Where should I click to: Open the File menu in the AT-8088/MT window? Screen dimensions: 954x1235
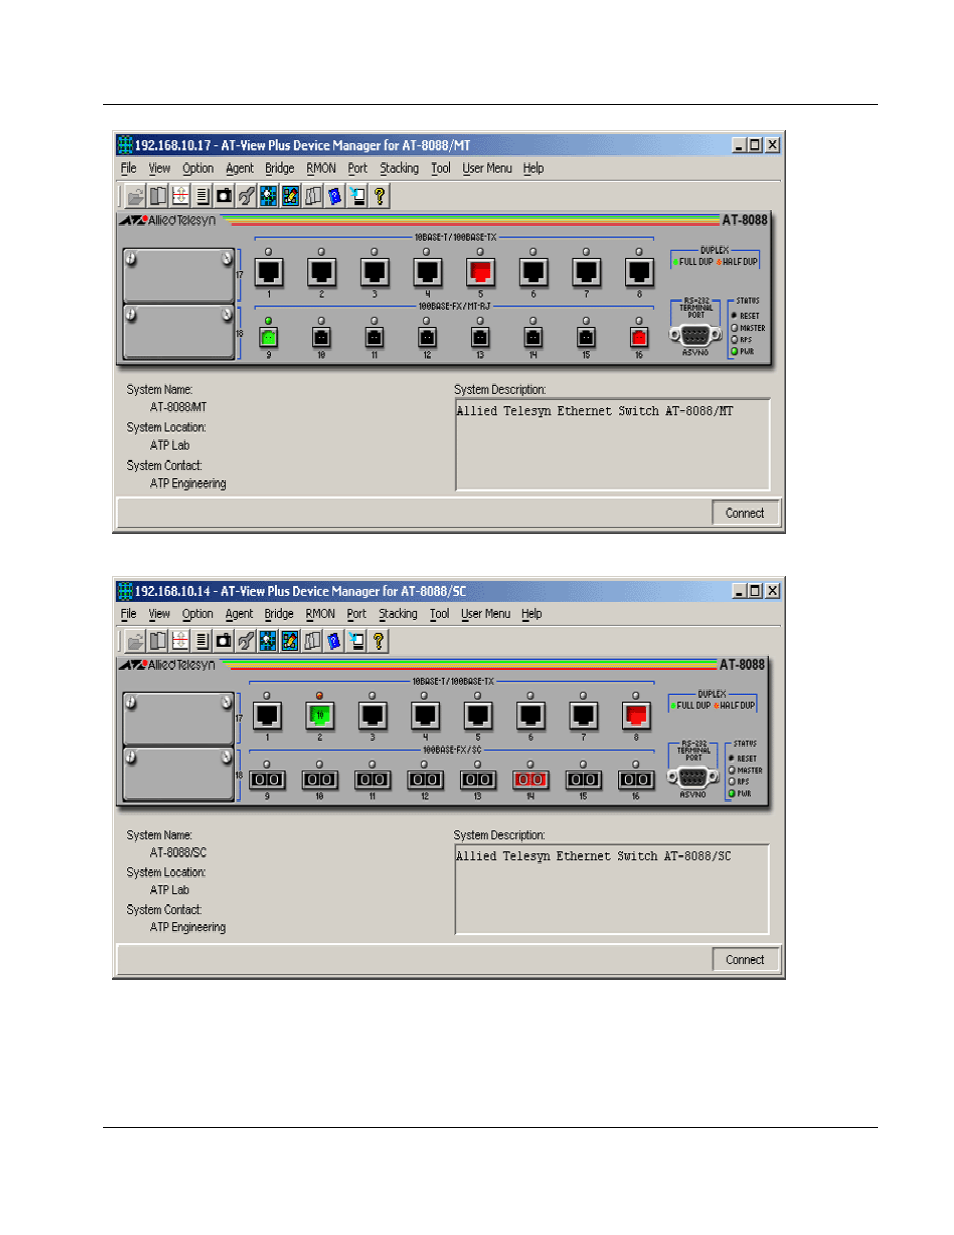[129, 169]
